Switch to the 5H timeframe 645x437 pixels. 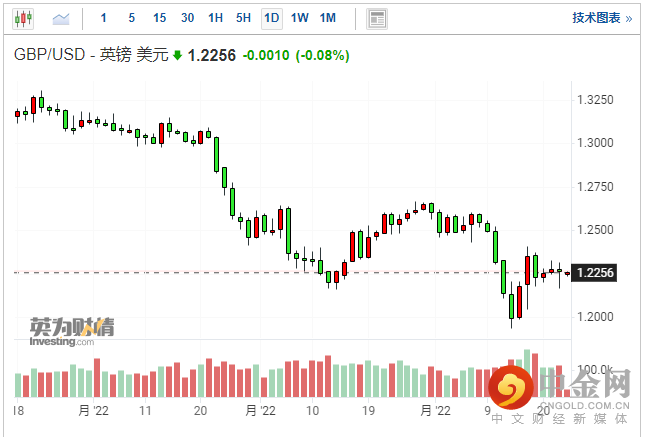click(x=244, y=18)
